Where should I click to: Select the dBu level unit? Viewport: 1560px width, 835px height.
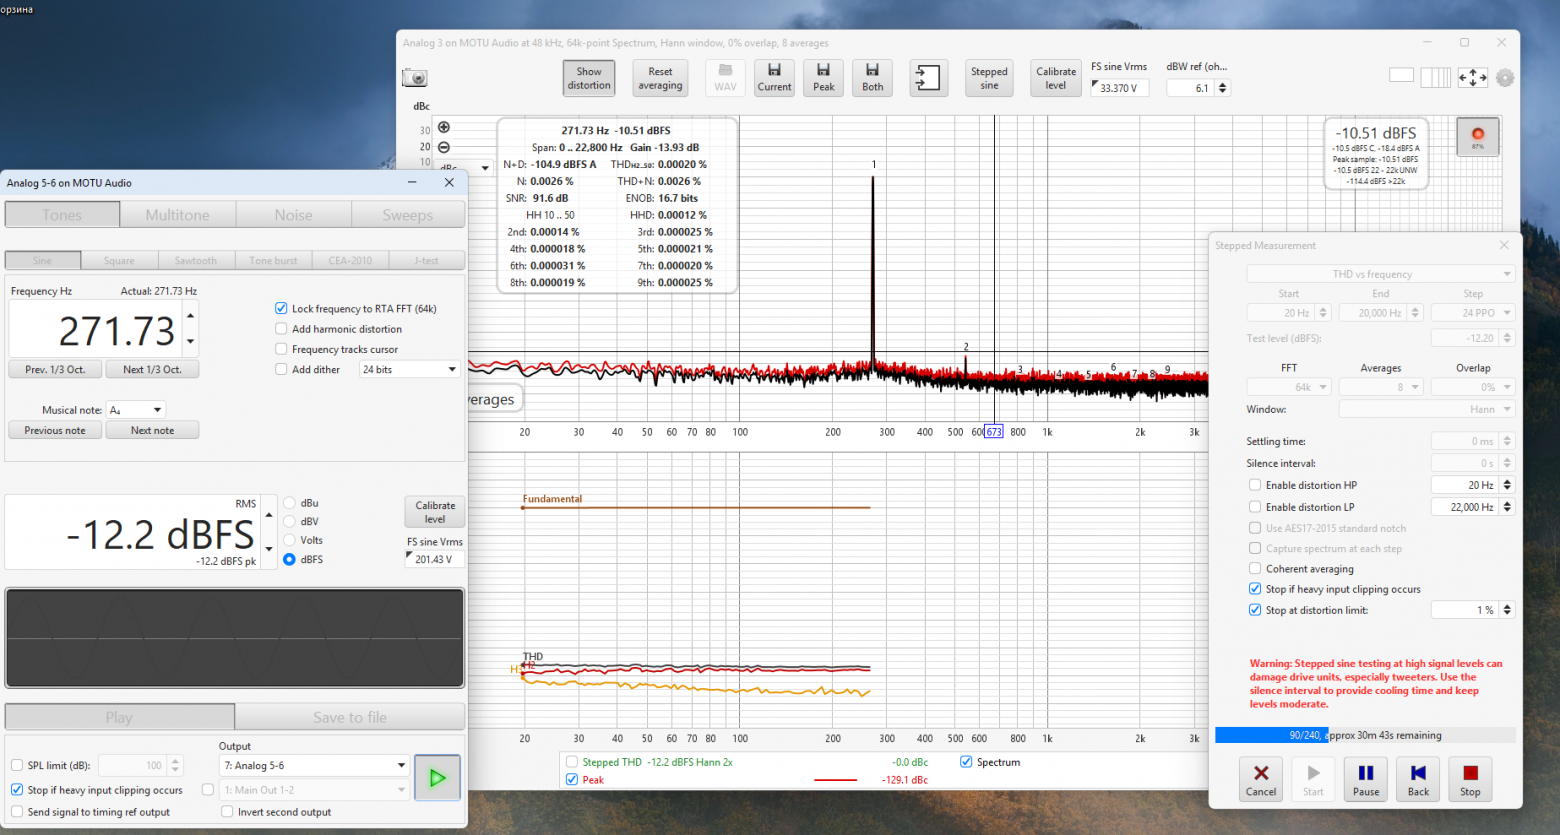289,503
